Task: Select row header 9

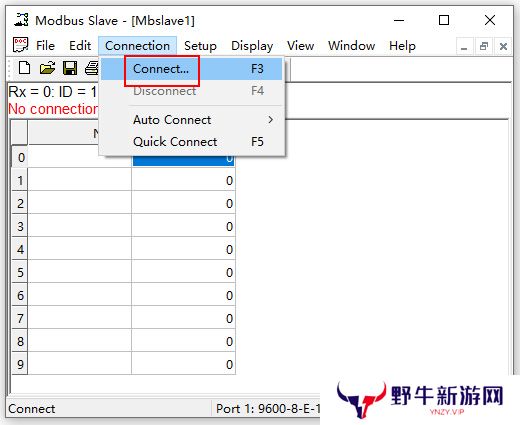Action: (x=20, y=364)
